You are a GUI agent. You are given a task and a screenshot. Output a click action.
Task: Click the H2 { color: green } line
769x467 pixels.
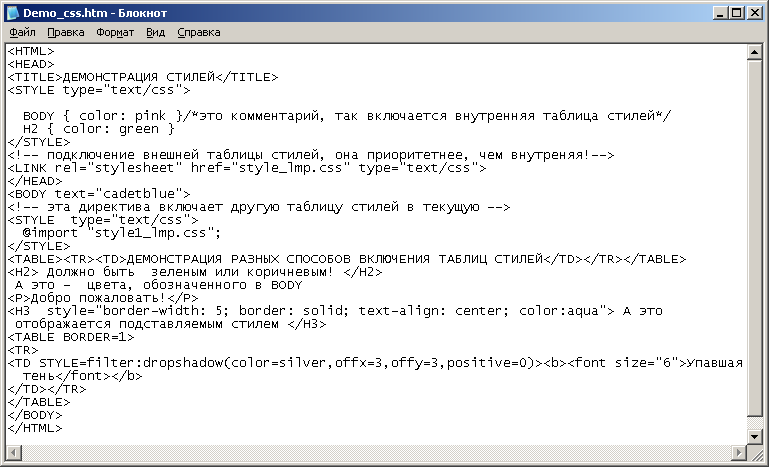click(x=99, y=129)
